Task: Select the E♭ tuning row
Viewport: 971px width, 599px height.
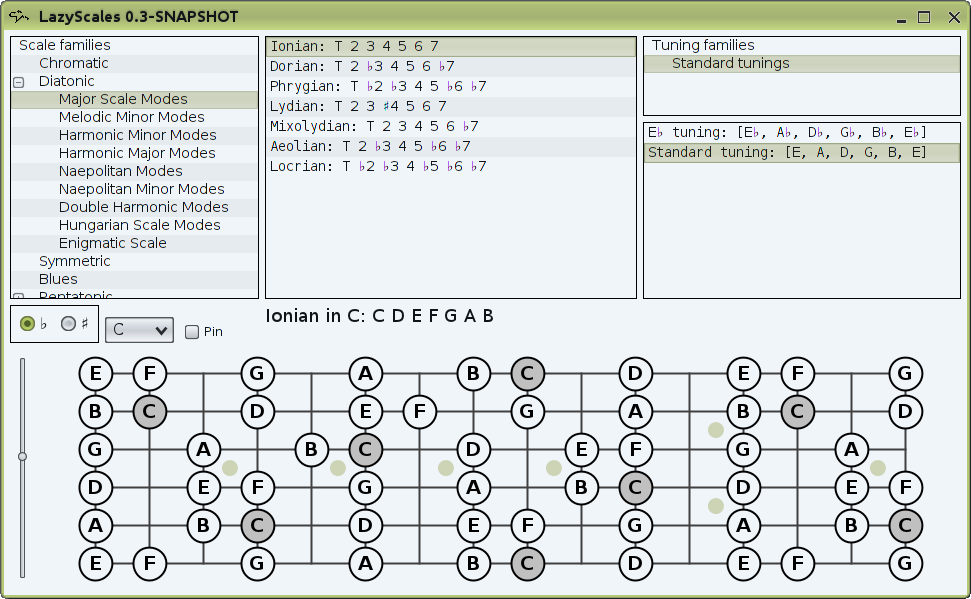Action: 802,133
